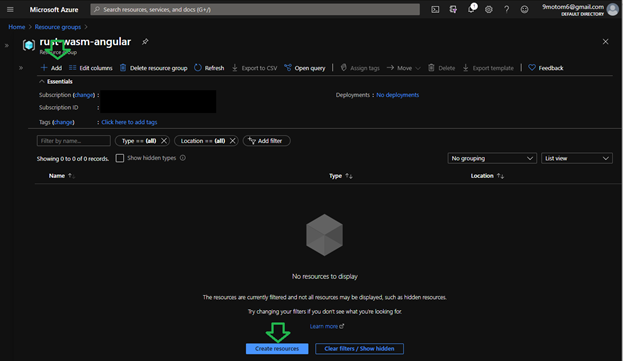Viewport: 623px width, 361px height.
Task: Open the notifications bell
Action: click(x=471, y=9)
